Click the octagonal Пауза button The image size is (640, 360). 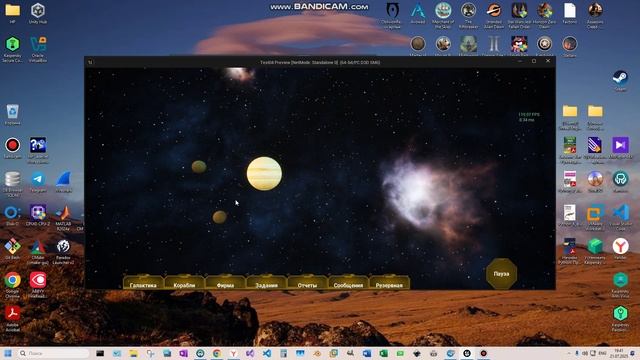501,273
